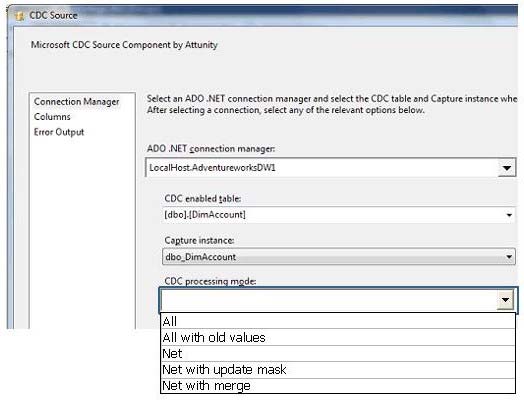Expand the CDC enabled table dropdown arrow
This screenshot has height=400, width=524.
(x=509, y=215)
